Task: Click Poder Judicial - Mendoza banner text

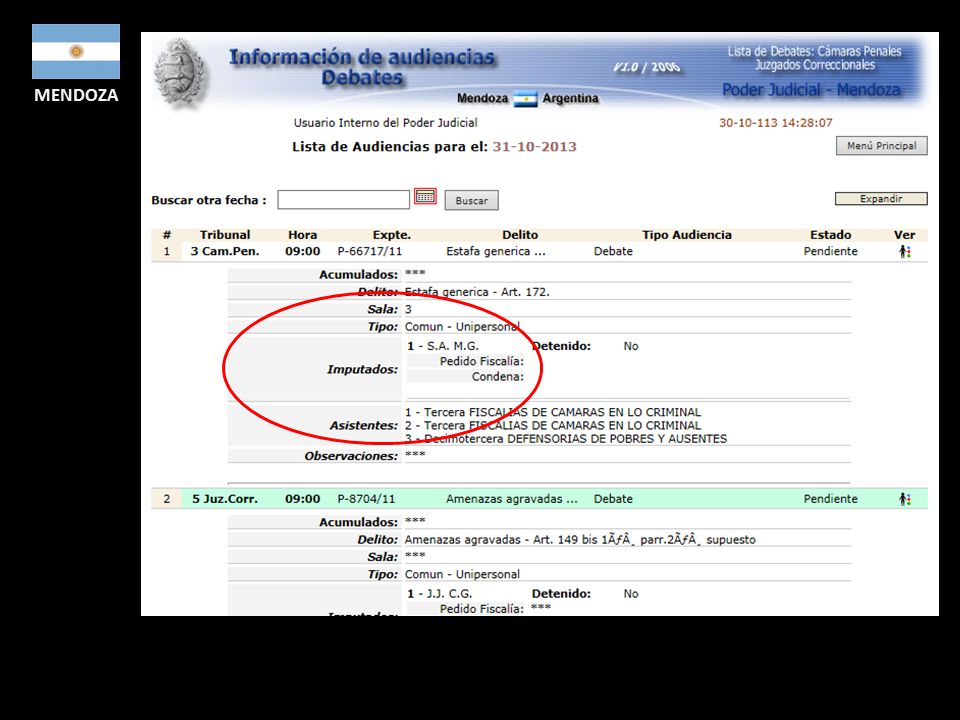Action: tap(811, 91)
